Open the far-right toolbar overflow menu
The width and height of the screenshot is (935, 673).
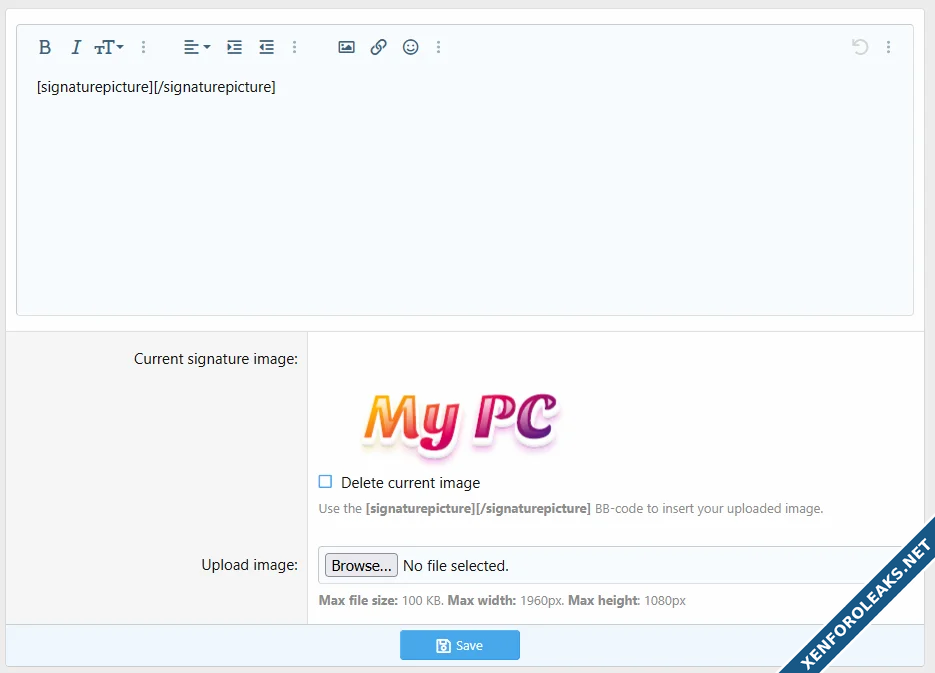click(x=888, y=47)
